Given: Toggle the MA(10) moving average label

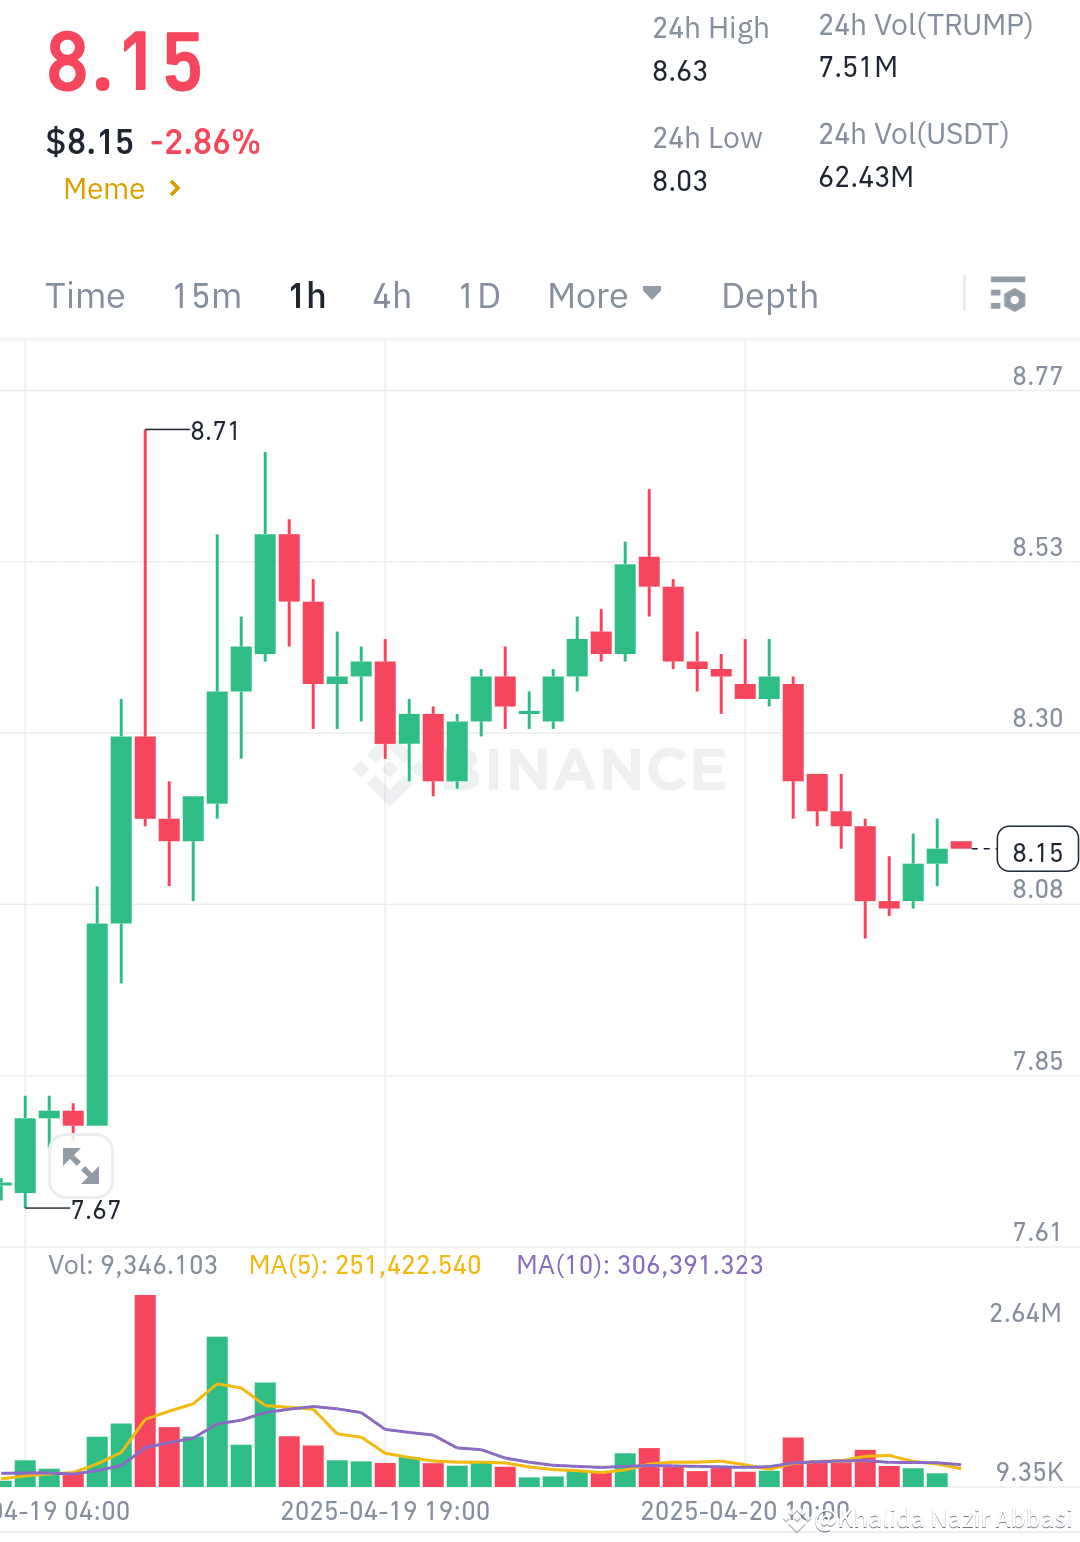Looking at the screenshot, I should (639, 1265).
